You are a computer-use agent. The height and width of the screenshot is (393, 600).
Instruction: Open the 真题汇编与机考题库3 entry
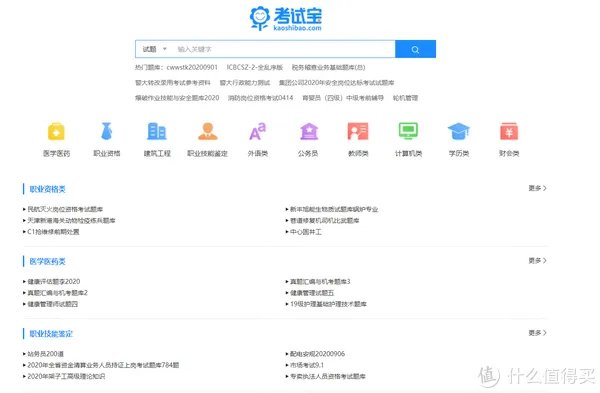320,282
